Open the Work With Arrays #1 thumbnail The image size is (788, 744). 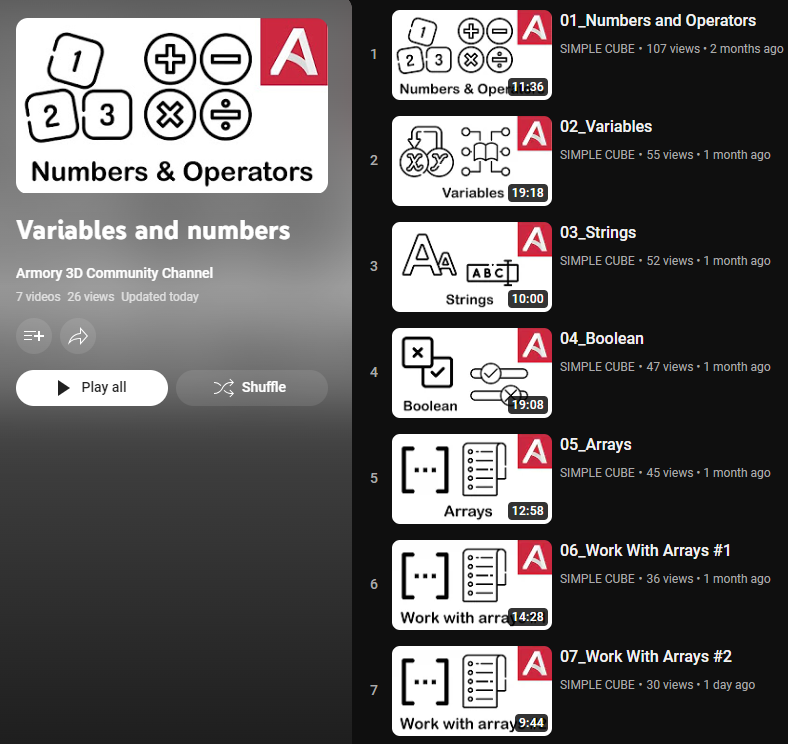472,585
